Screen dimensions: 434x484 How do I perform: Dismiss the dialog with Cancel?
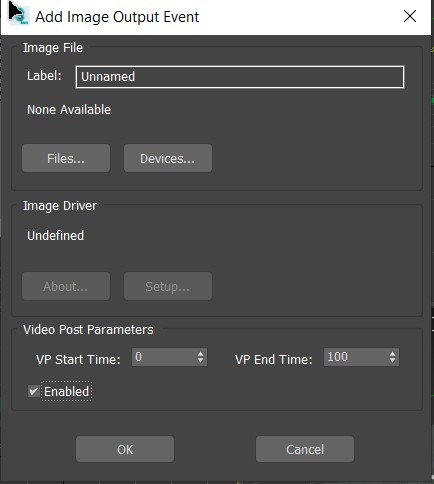(x=305, y=449)
